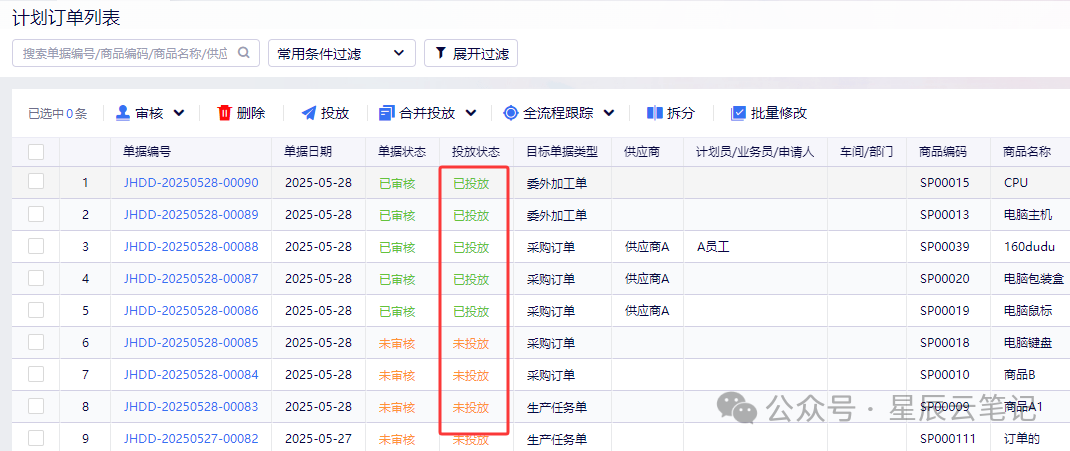Open order link JHDD-20250528-00089
Image resolution: width=1070 pixels, height=451 pixels.
[191, 215]
